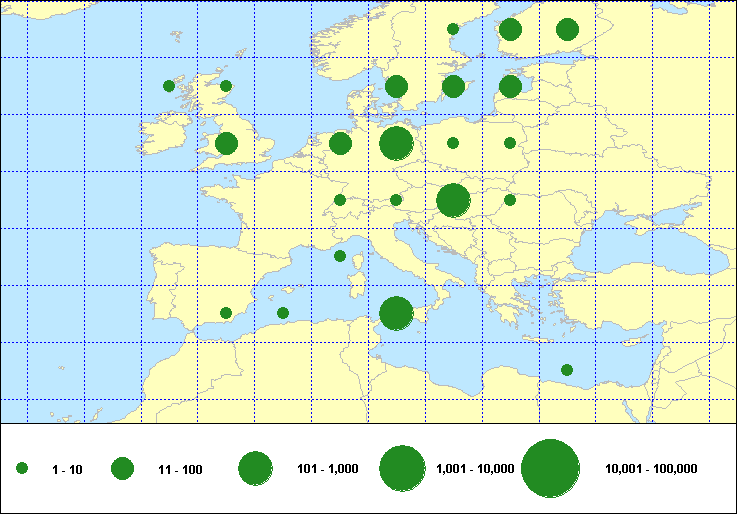Select the green marker over Denmark
Image resolution: width=737 pixels, height=514 pixels.
click(396, 86)
